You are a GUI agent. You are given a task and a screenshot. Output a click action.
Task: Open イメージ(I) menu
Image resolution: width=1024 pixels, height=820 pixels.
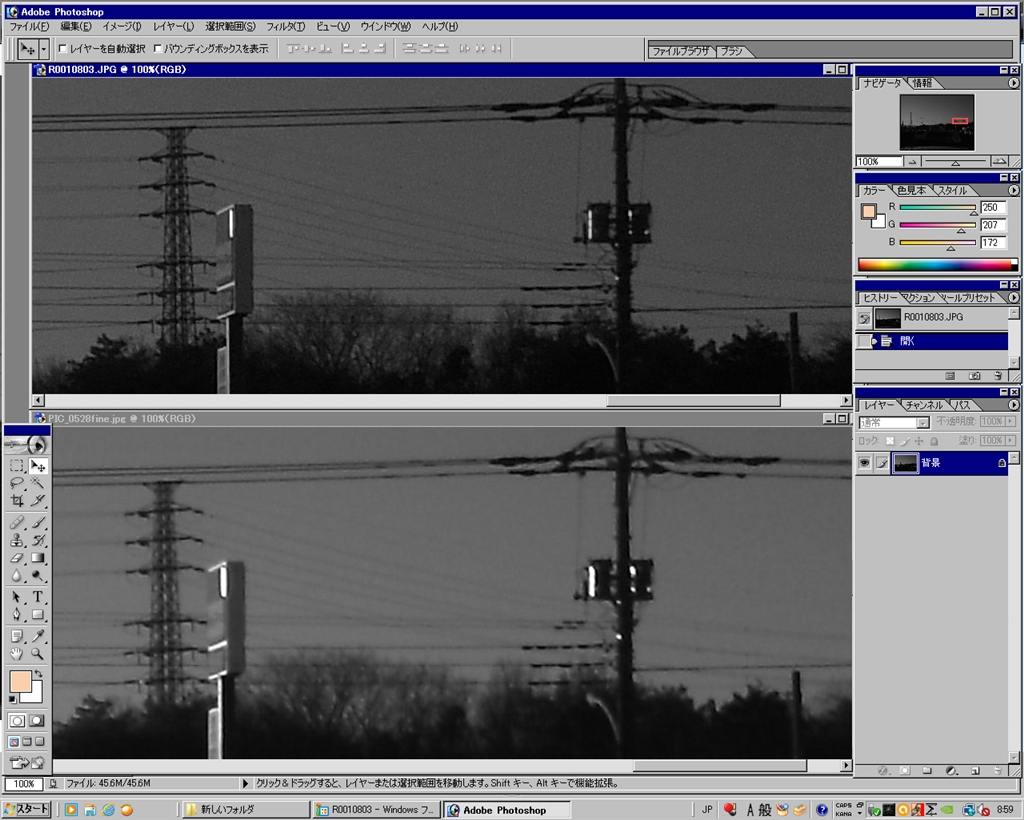pyautogui.click(x=121, y=26)
